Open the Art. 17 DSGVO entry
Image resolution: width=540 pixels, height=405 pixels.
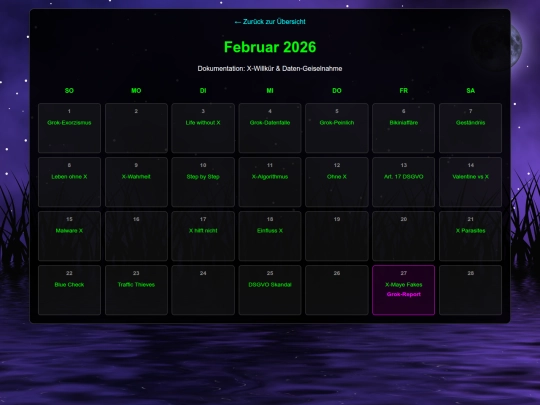pos(403,177)
